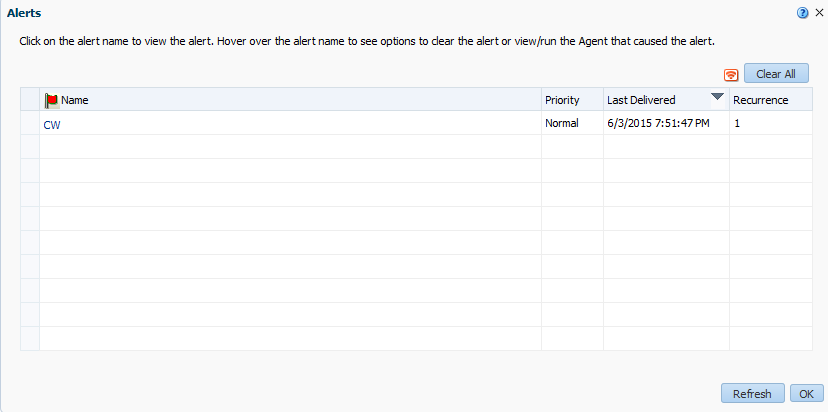
Task: Open the CW alert link
Action: click(x=52, y=125)
